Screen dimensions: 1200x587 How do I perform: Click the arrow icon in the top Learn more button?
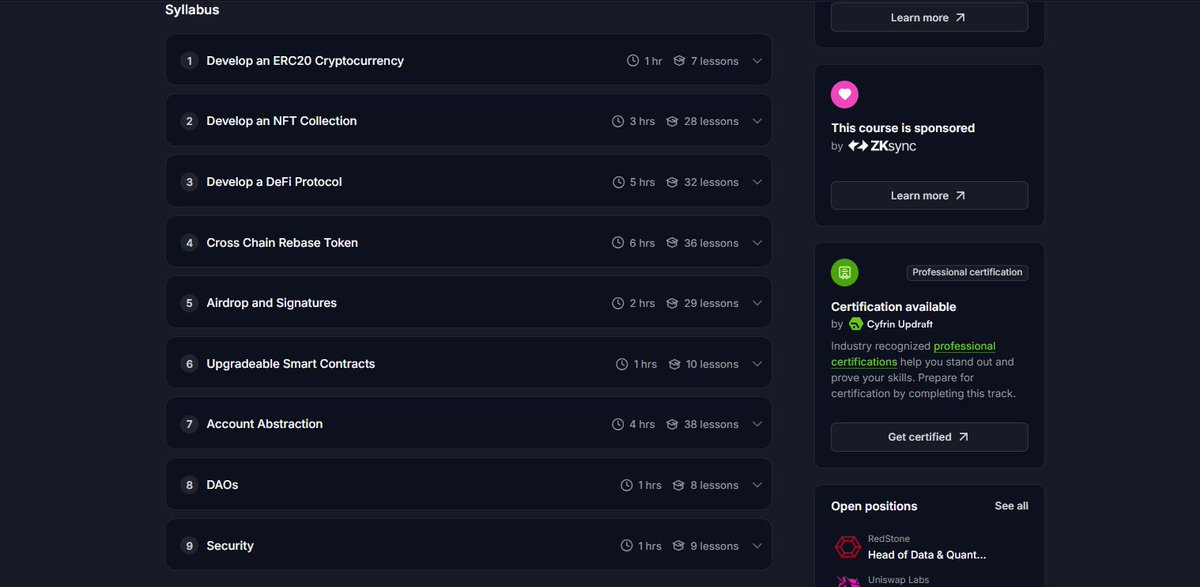coord(962,16)
